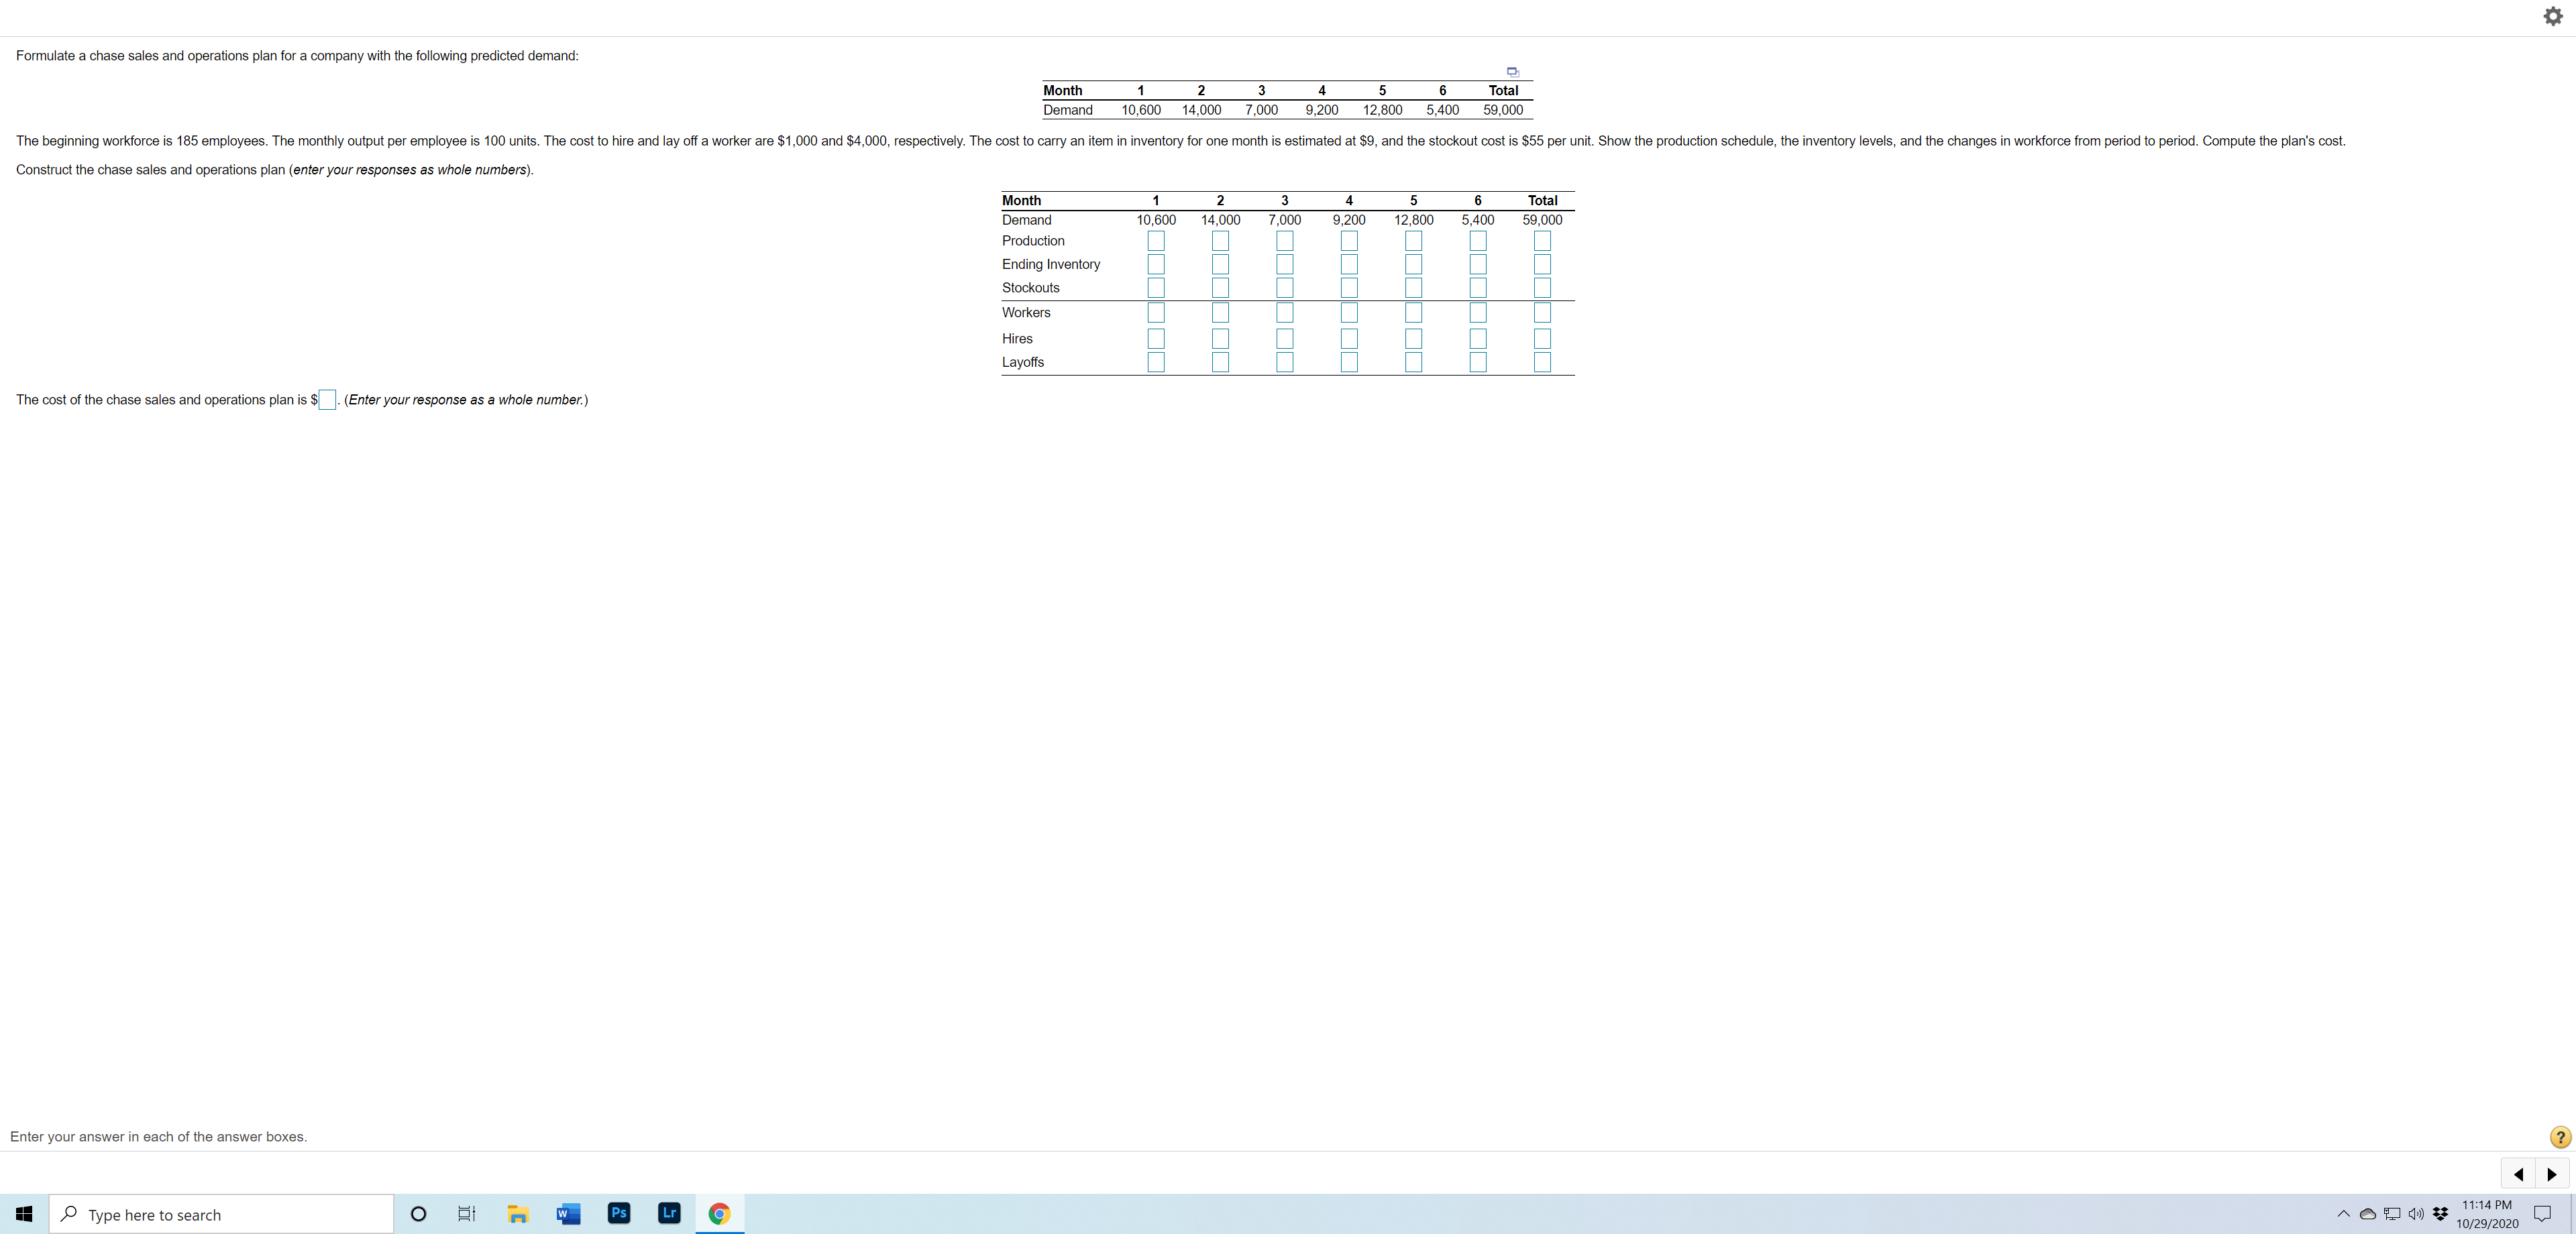Expand the hidden system tray icons
This screenshot has width=2576, height=1234.
pyautogui.click(x=2343, y=1214)
